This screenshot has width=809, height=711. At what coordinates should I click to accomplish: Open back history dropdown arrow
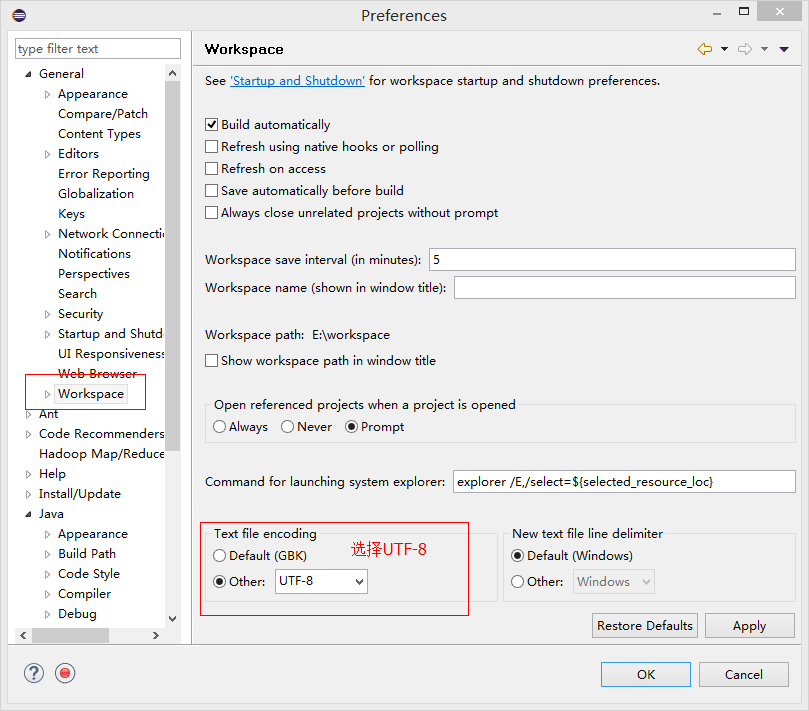pyautogui.click(x=724, y=49)
